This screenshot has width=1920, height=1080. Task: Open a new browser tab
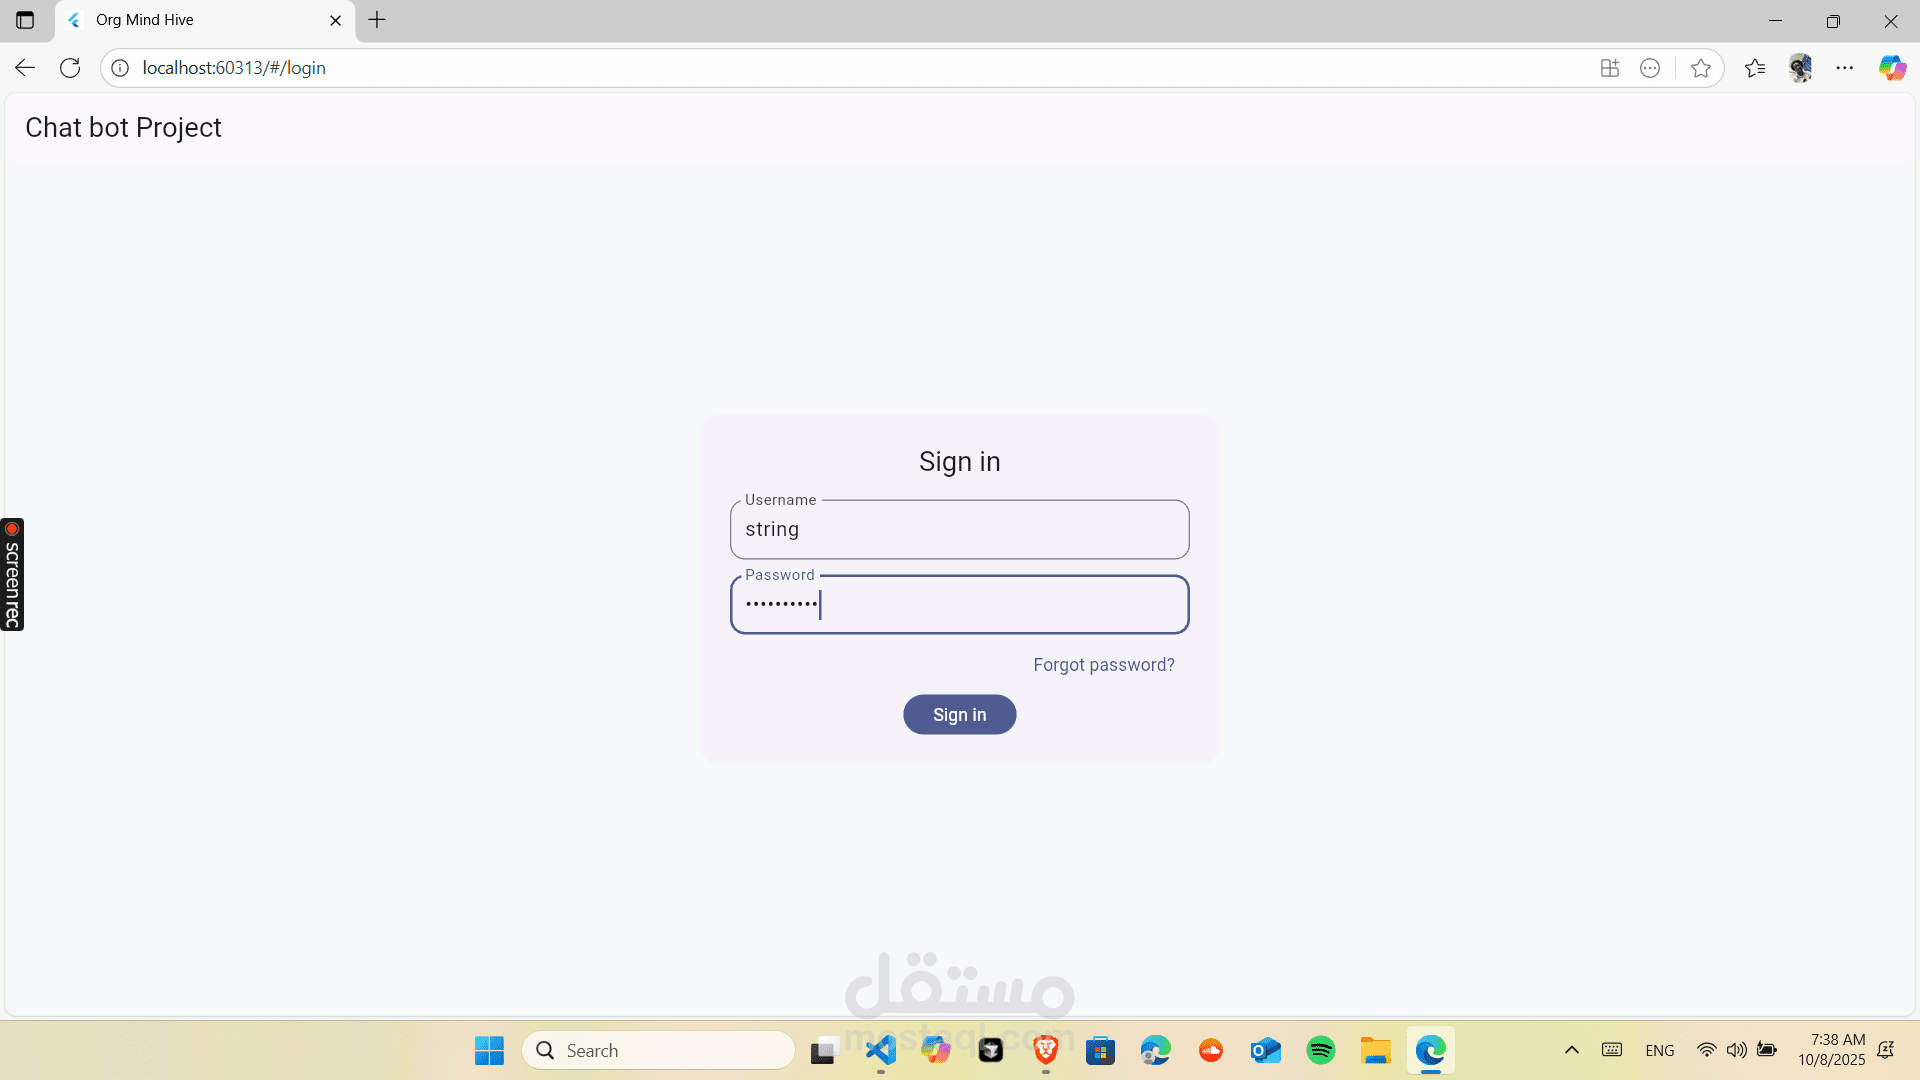click(377, 20)
